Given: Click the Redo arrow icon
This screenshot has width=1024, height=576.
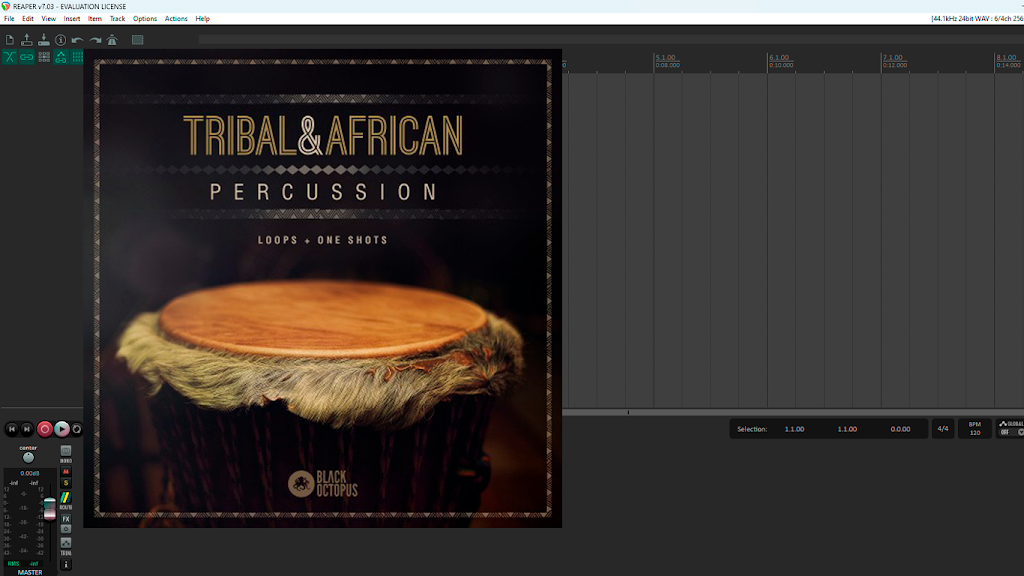Looking at the screenshot, I should [95, 40].
